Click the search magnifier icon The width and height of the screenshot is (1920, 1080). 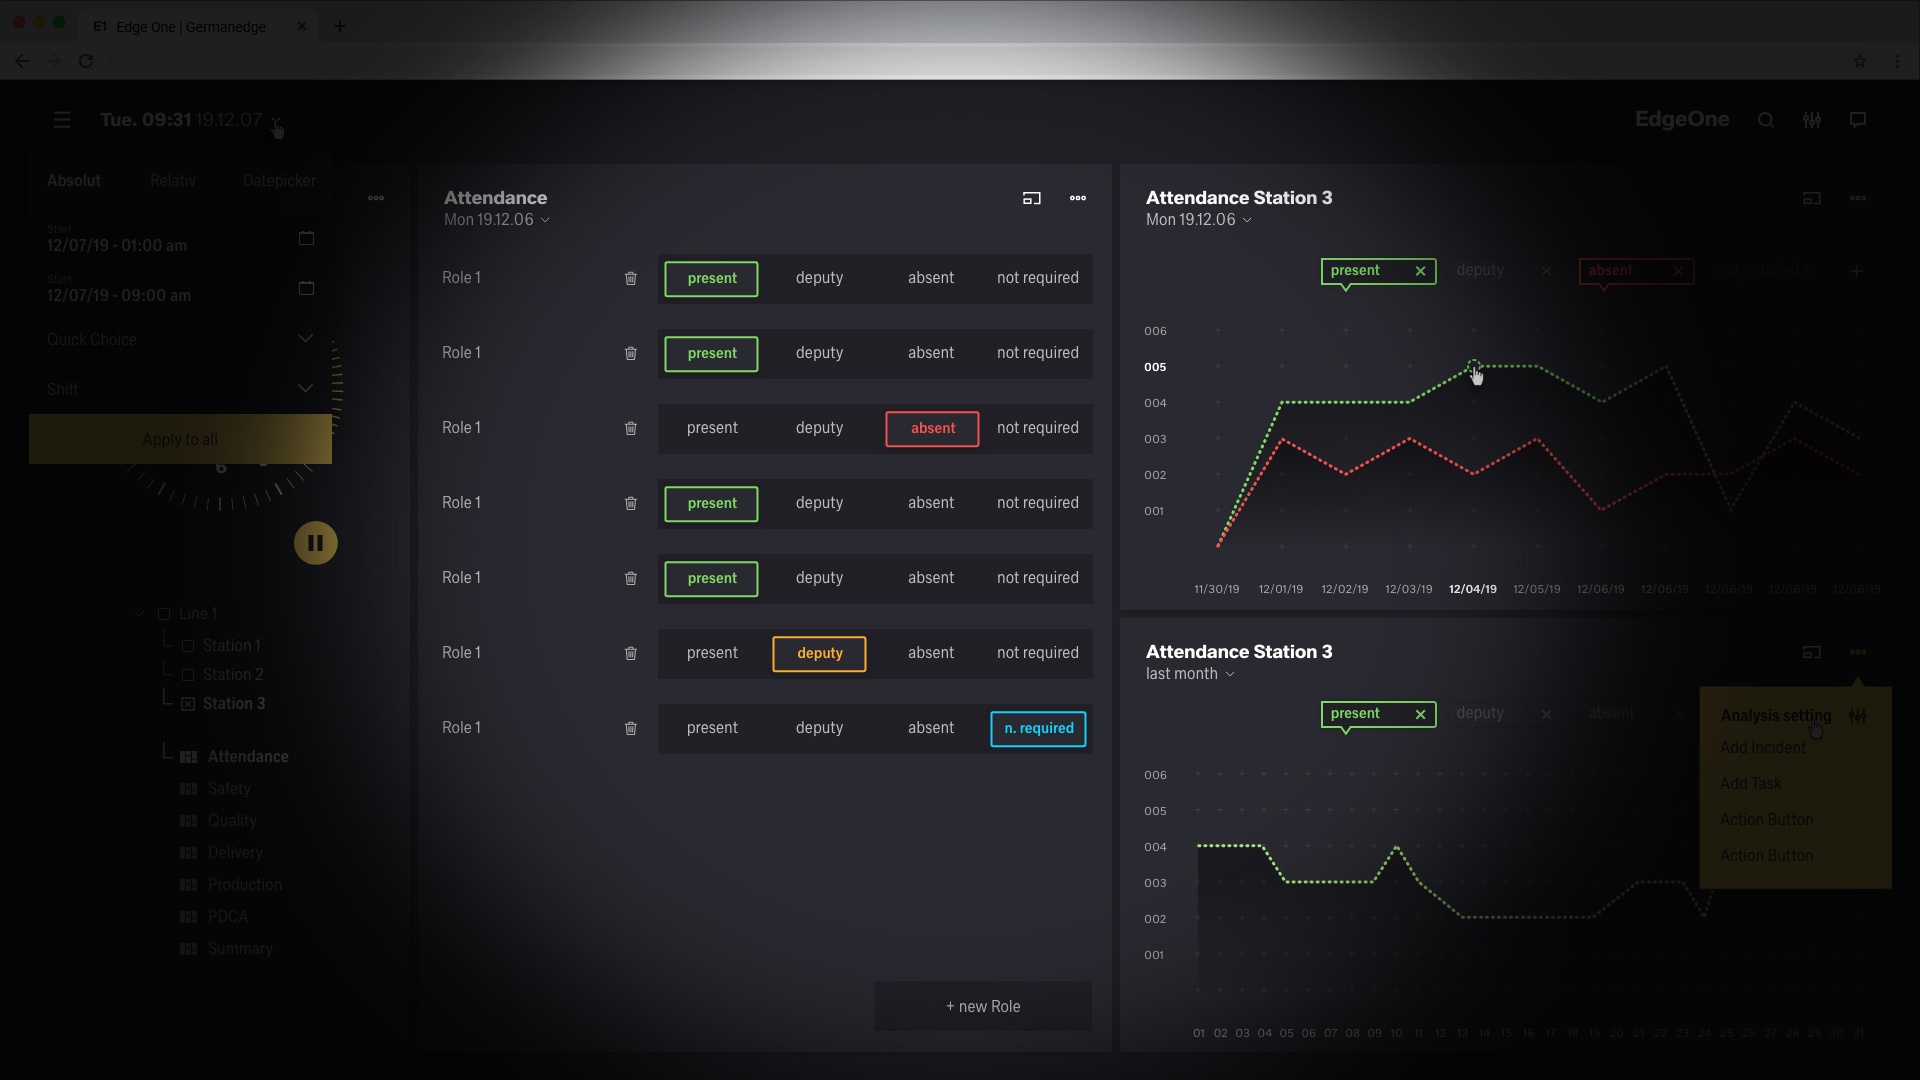(x=1766, y=120)
